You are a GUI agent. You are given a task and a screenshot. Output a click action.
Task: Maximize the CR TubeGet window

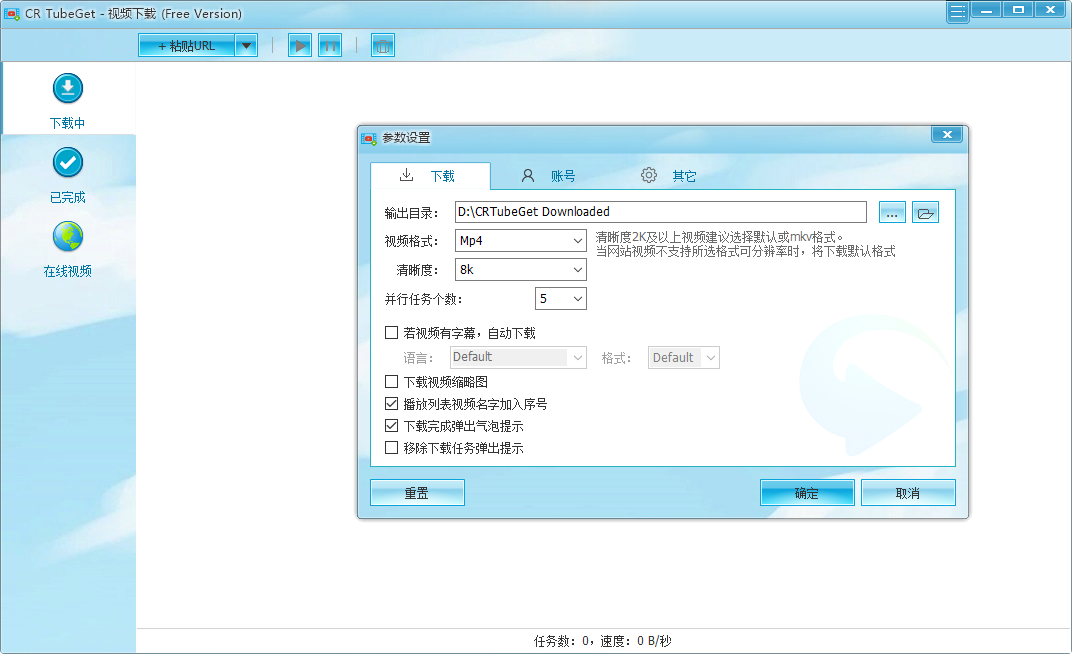tap(1019, 10)
